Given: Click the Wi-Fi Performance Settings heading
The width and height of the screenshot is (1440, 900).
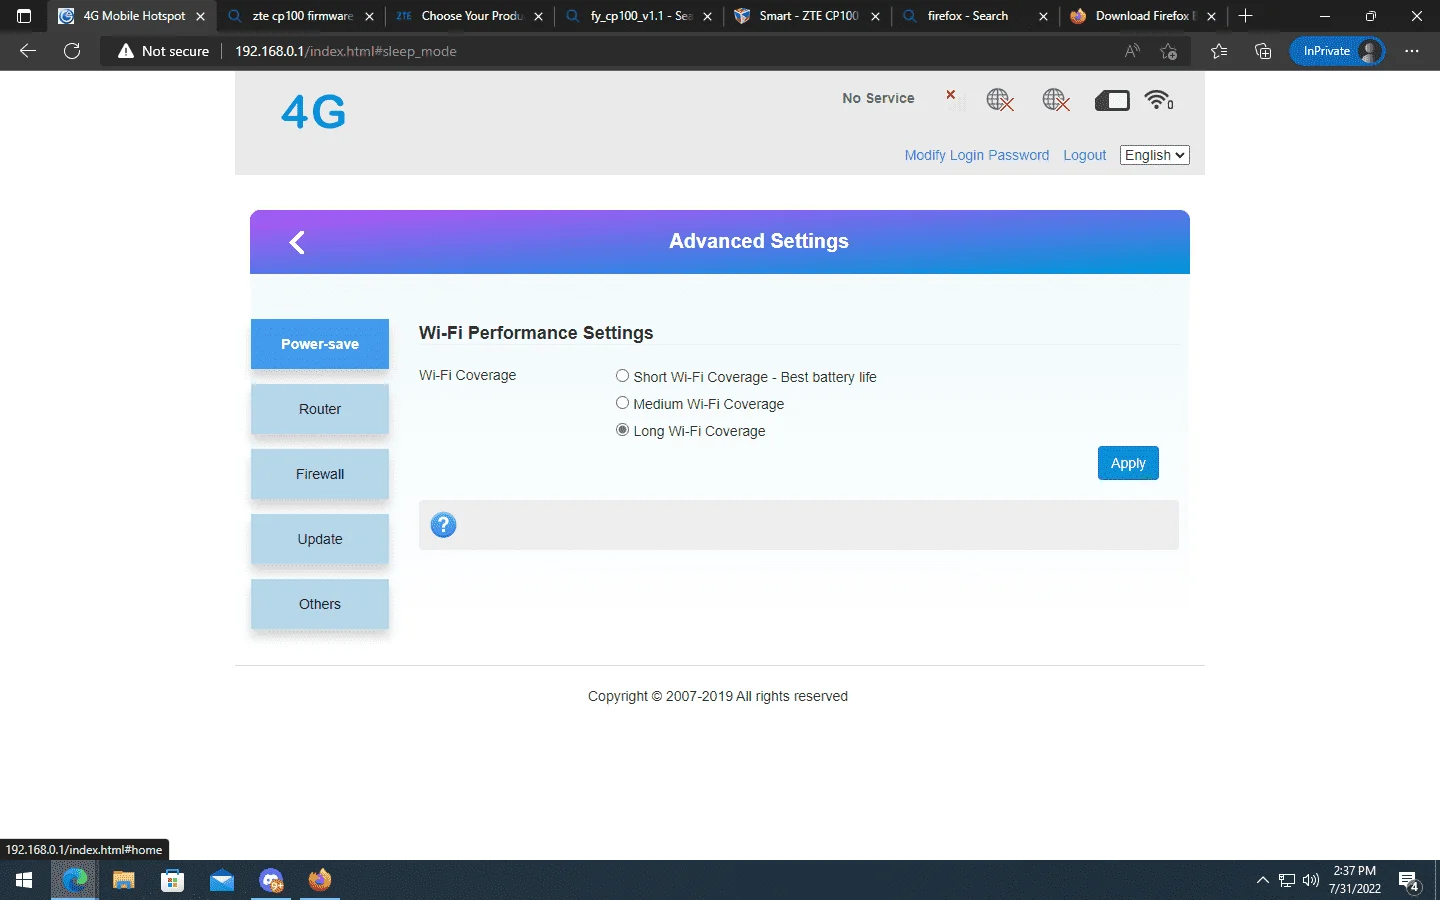Looking at the screenshot, I should [x=536, y=333].
